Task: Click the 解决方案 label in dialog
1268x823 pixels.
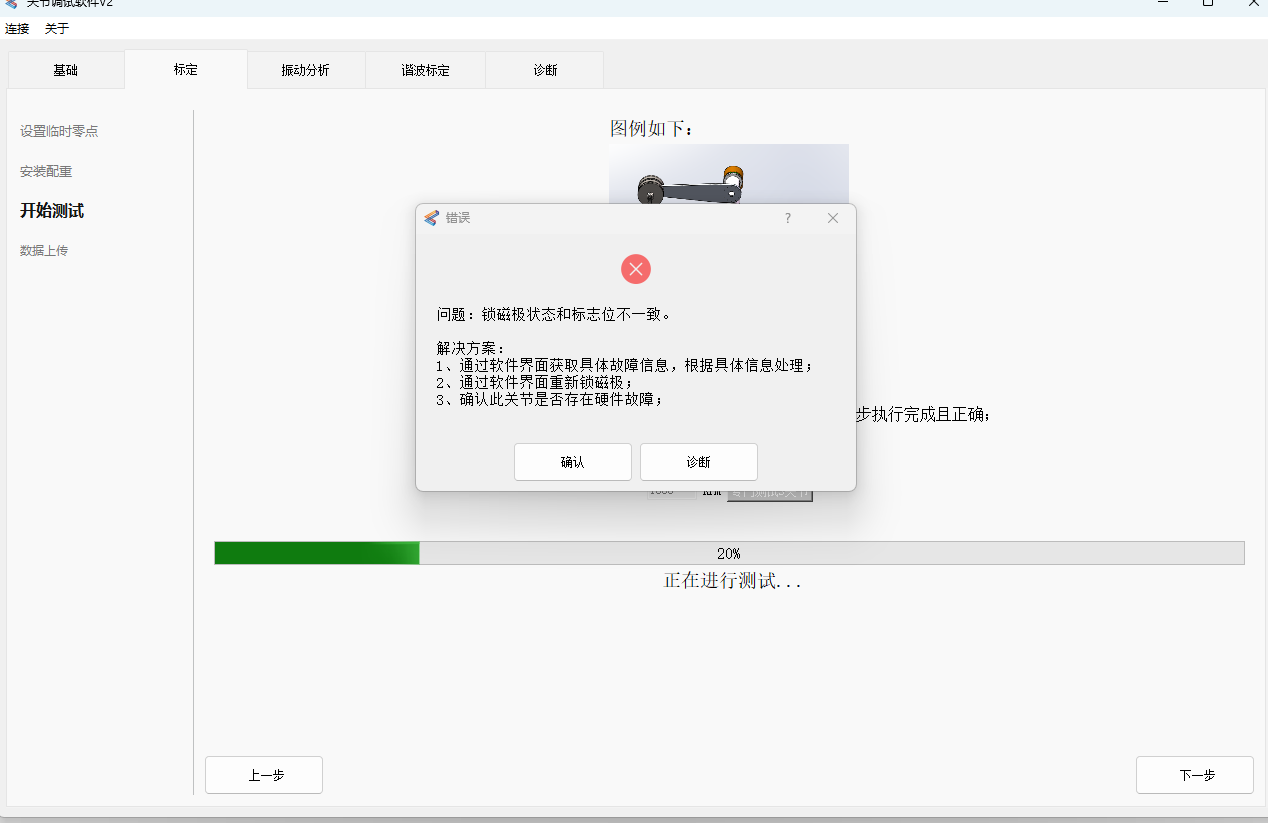Action: point(471,348)
